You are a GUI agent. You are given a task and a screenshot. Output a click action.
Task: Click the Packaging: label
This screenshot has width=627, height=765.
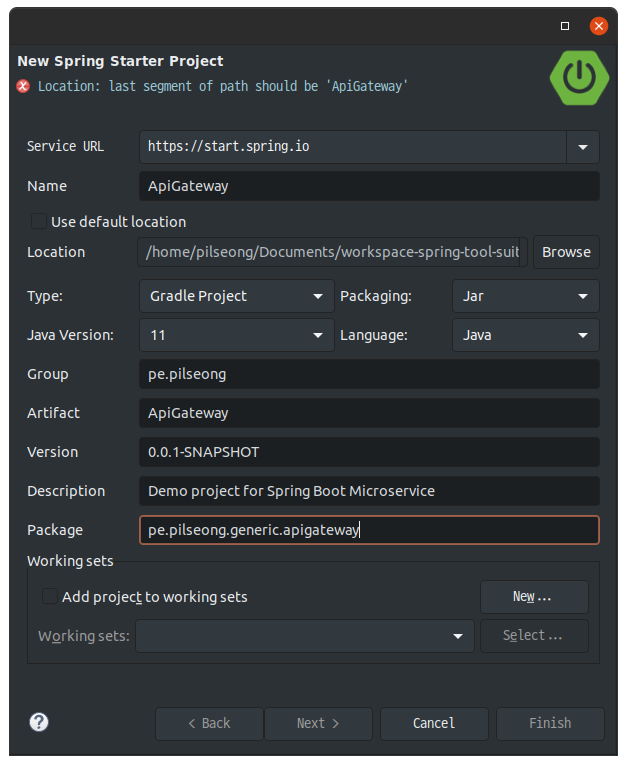coord(376,296)
